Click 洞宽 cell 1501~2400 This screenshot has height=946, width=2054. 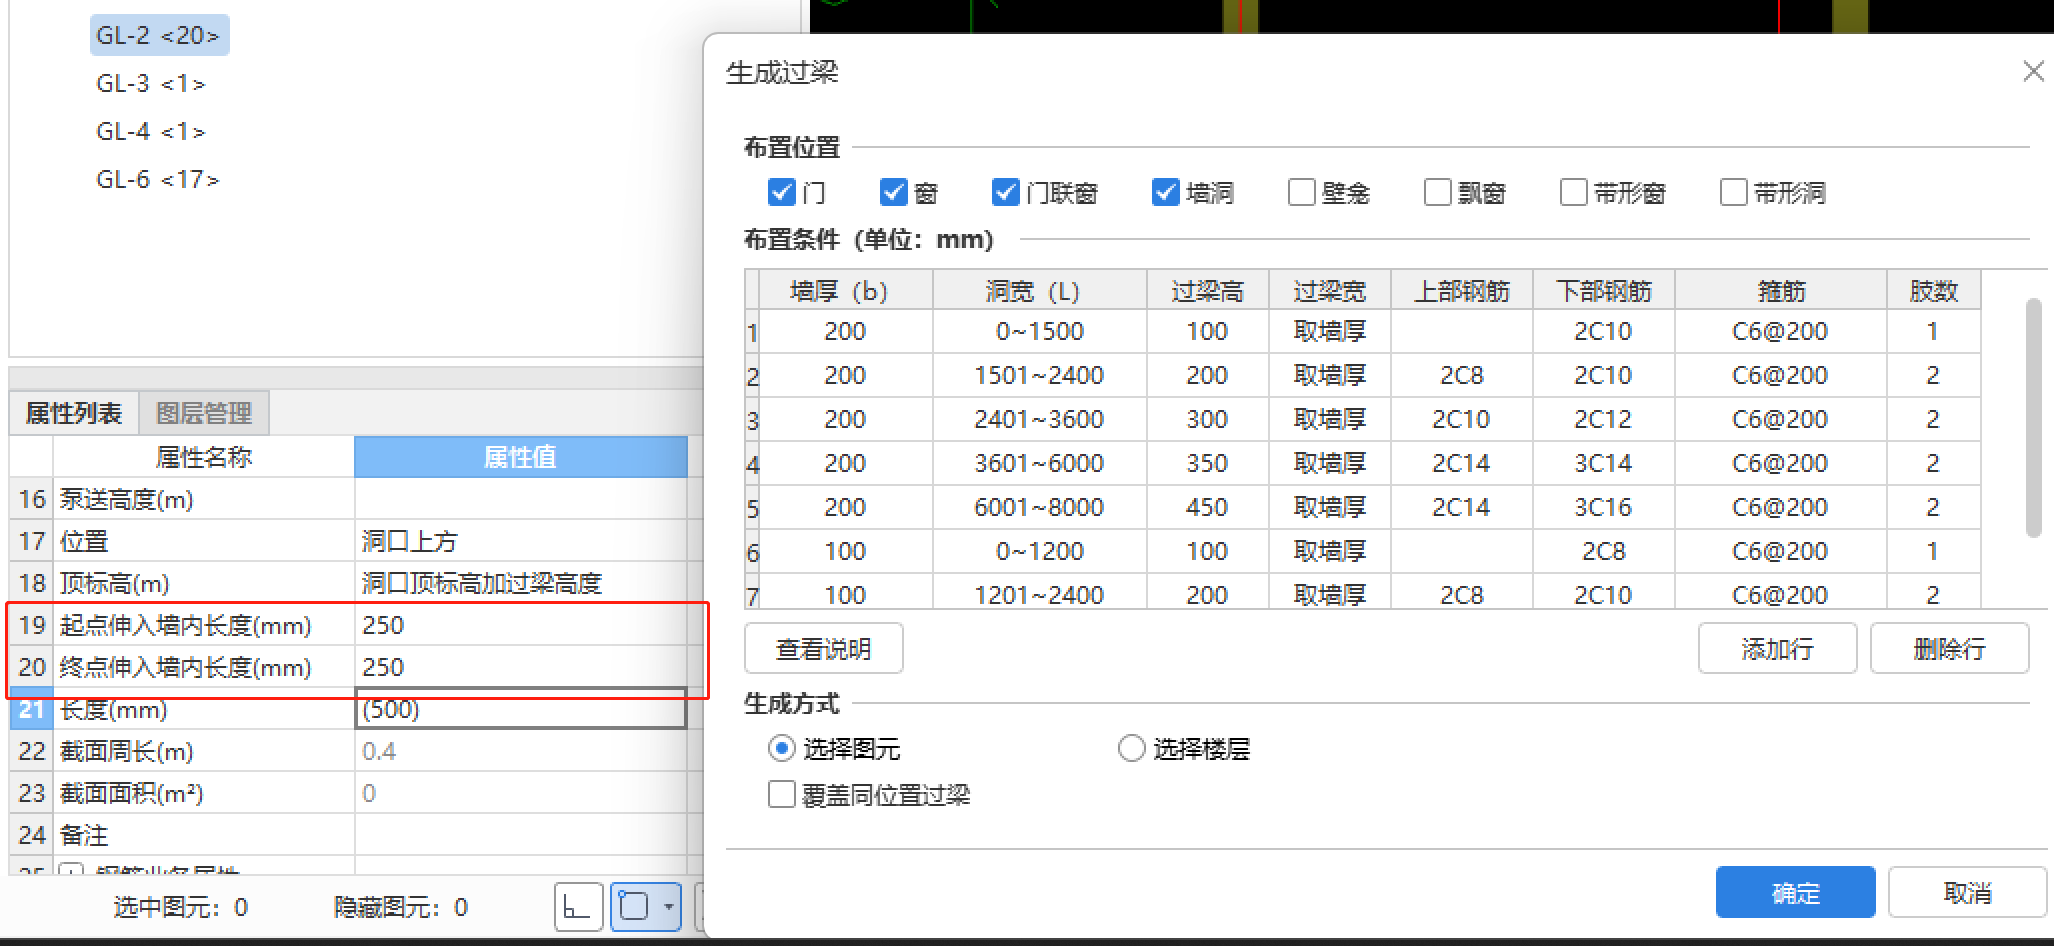pos(1039,375)
